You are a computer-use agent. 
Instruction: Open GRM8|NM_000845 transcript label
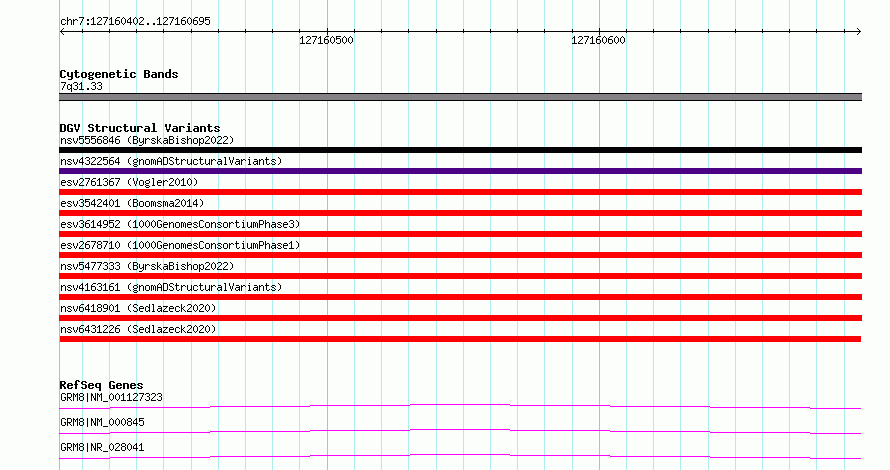102,423
